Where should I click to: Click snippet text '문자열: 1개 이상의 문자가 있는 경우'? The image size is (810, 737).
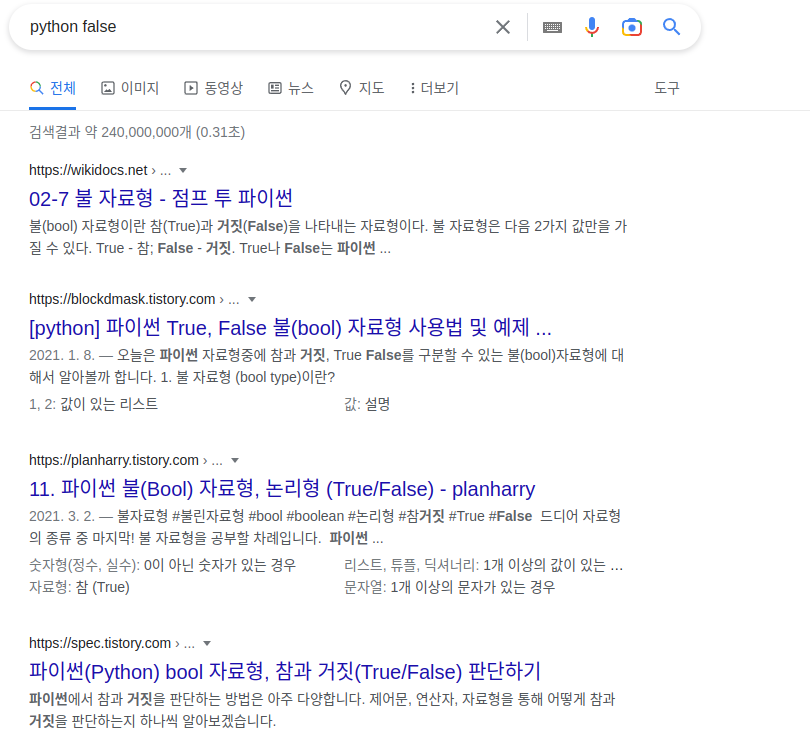click(x=449, y=587)
